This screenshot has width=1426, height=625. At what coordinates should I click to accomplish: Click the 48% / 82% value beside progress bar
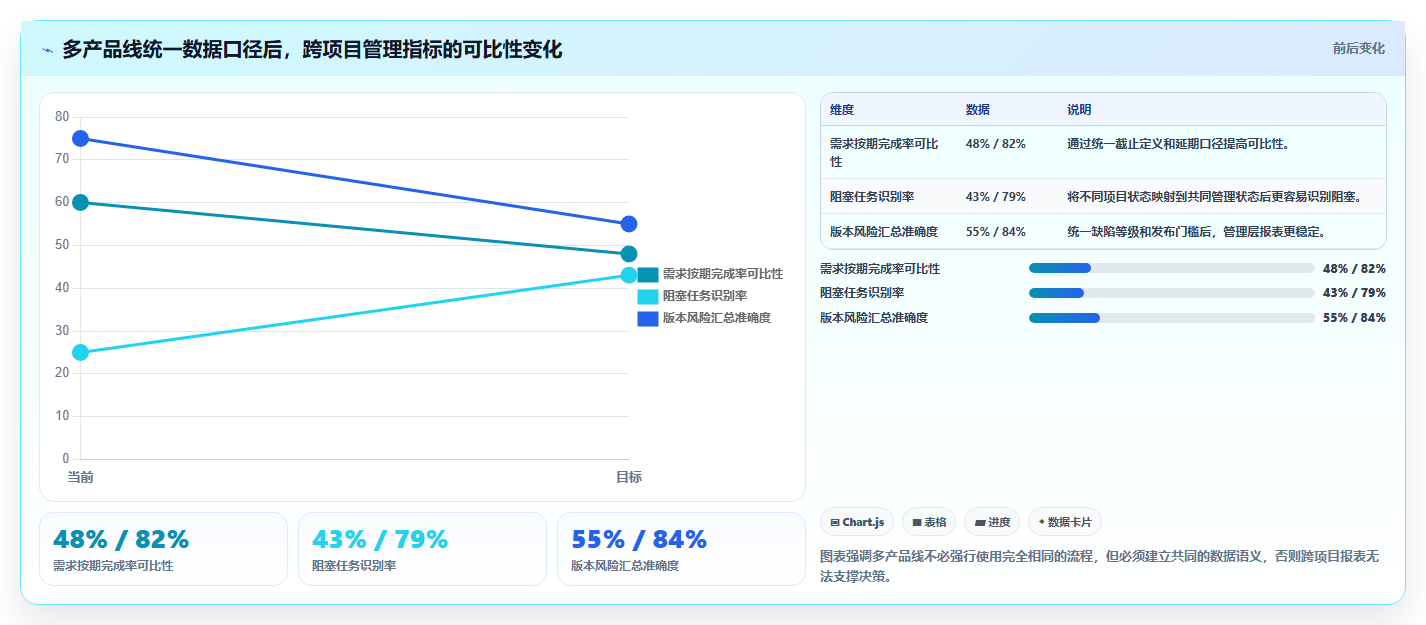click(1354, 269)
